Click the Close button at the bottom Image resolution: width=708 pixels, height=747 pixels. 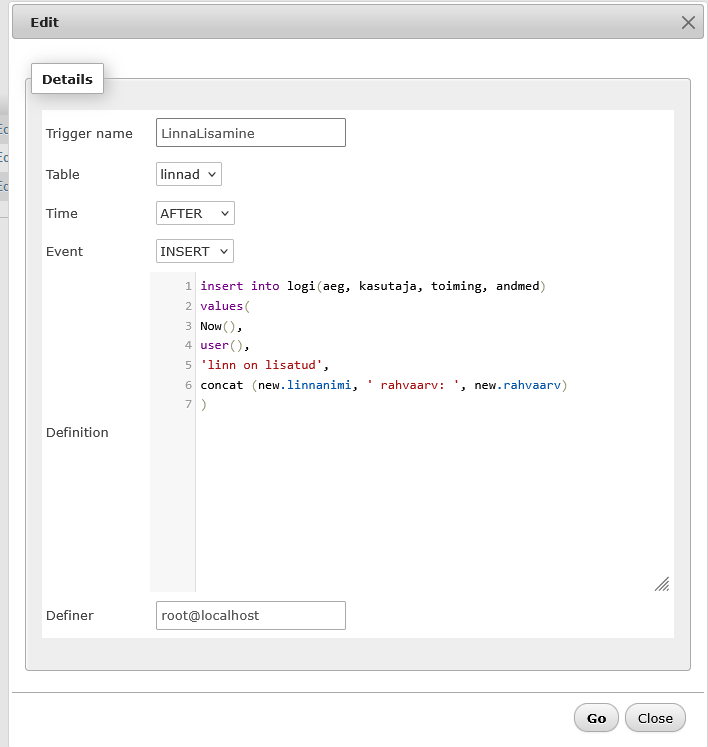click(655, 718)
